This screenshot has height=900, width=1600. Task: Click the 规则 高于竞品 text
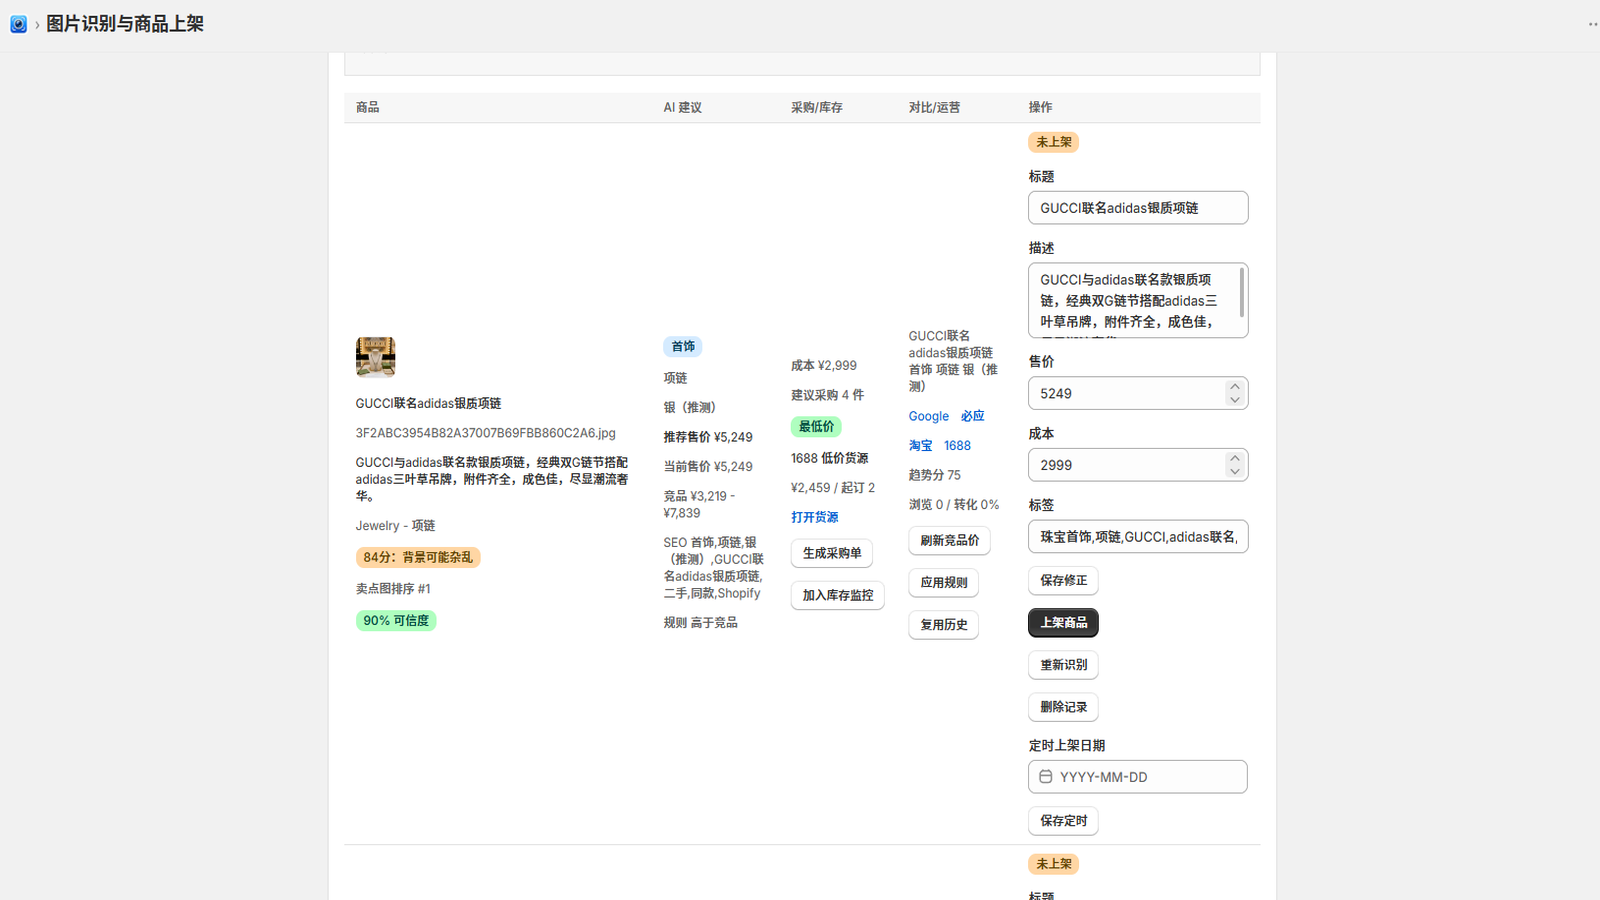point(700,623)
